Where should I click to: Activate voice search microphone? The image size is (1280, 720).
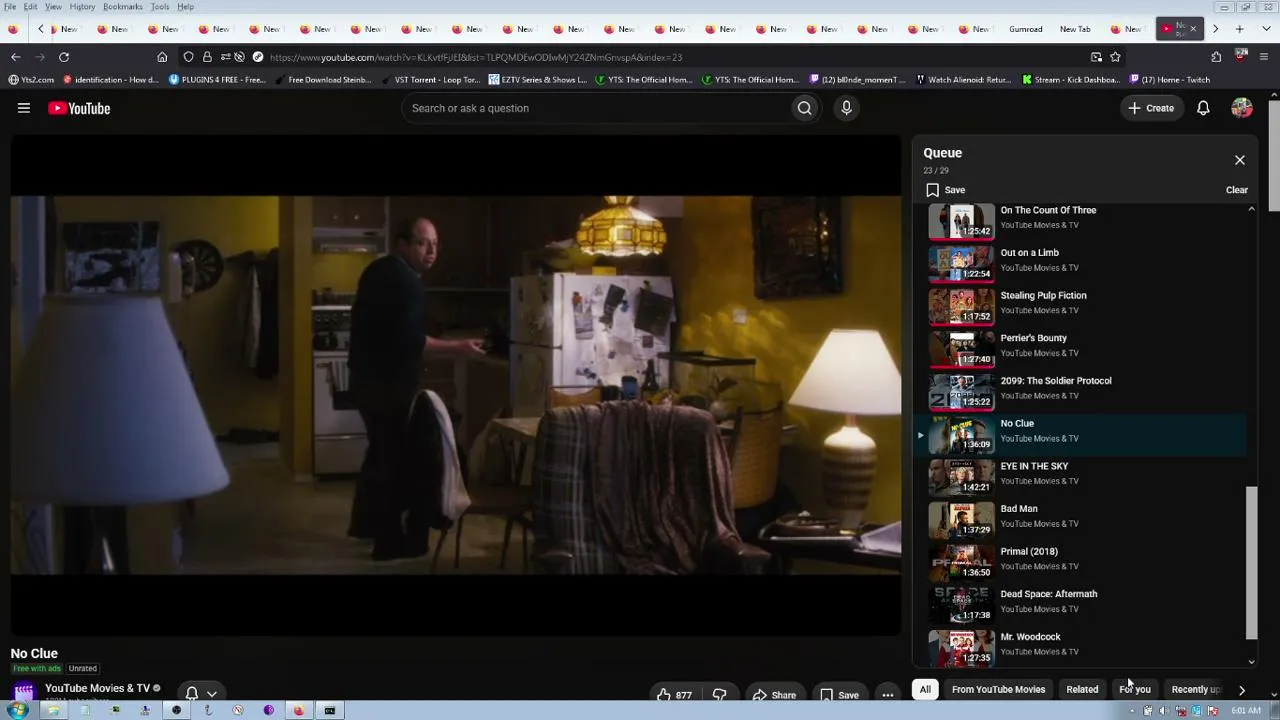pyautogui.click(x=846, y=108)
